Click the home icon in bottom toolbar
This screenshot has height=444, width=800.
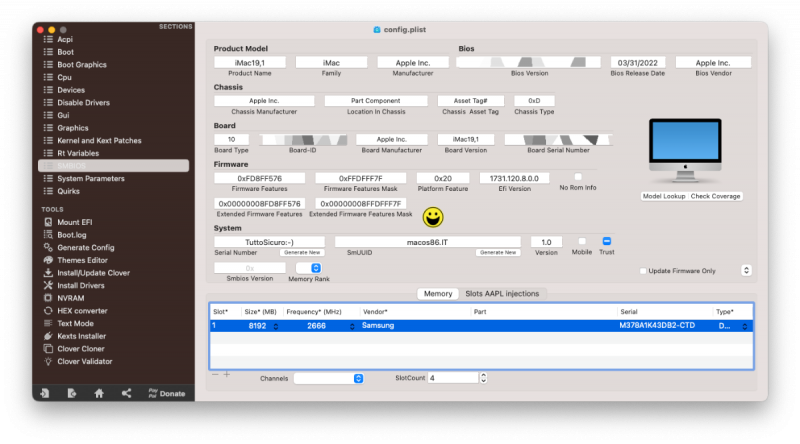click(x=99, y=393)
